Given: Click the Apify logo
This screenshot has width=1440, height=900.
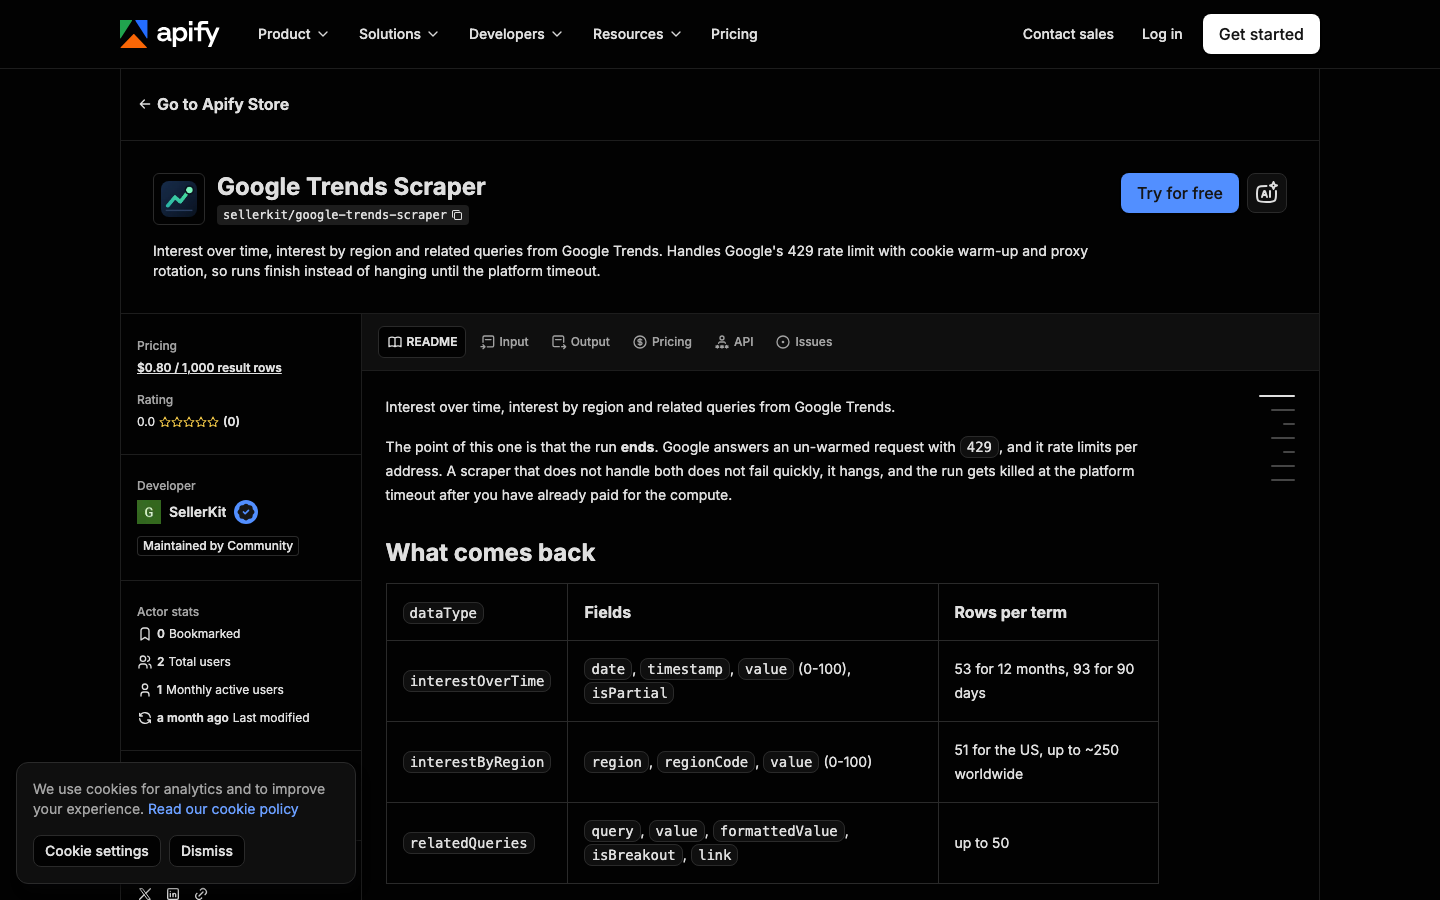Looking at the screenshot, I should (x=169, y=34).
